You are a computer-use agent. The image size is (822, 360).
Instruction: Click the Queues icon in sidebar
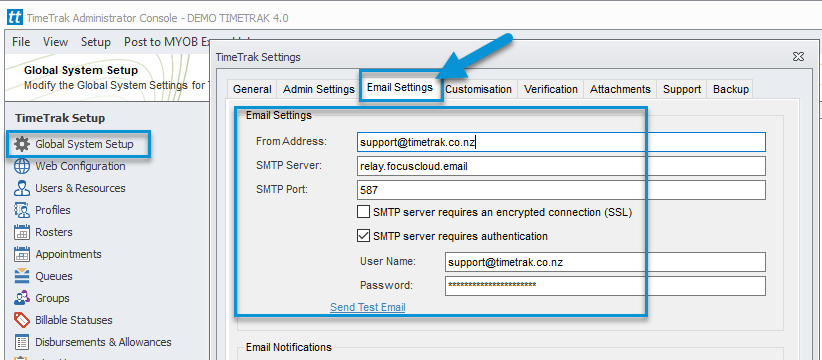(21, 276)
